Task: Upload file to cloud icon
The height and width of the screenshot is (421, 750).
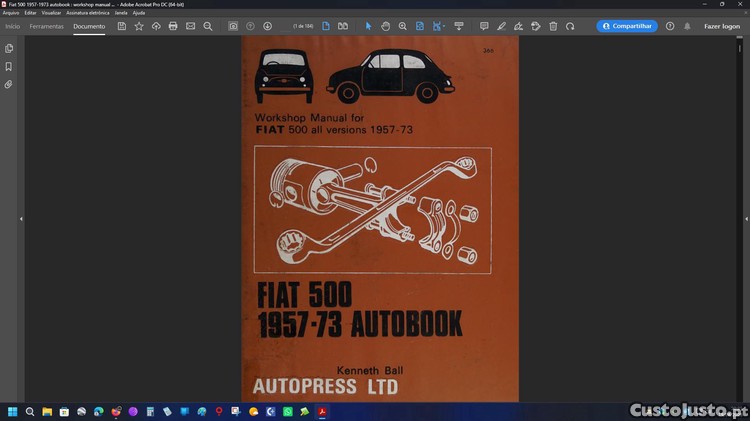Action: point(156,26)
